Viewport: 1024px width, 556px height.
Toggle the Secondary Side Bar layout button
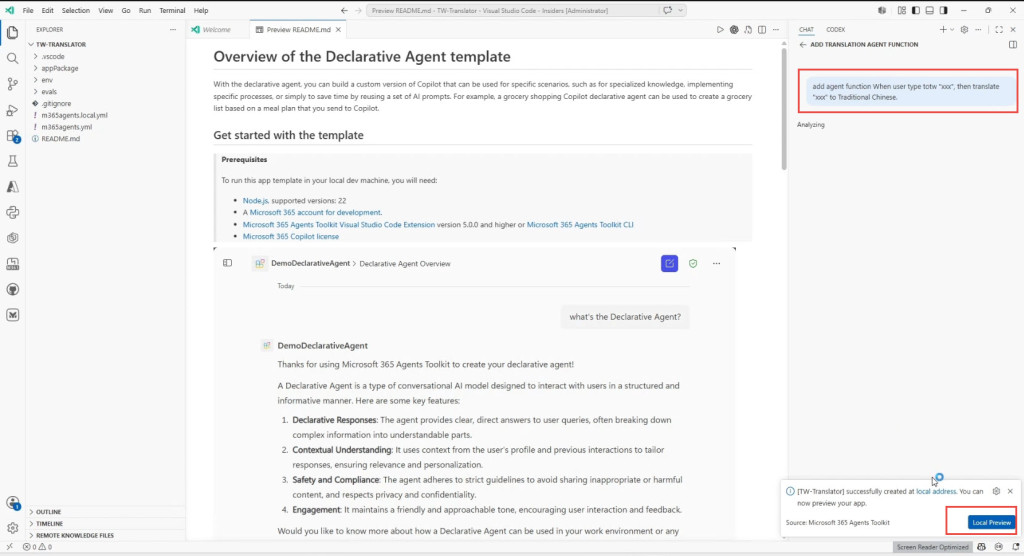point(944,10)
